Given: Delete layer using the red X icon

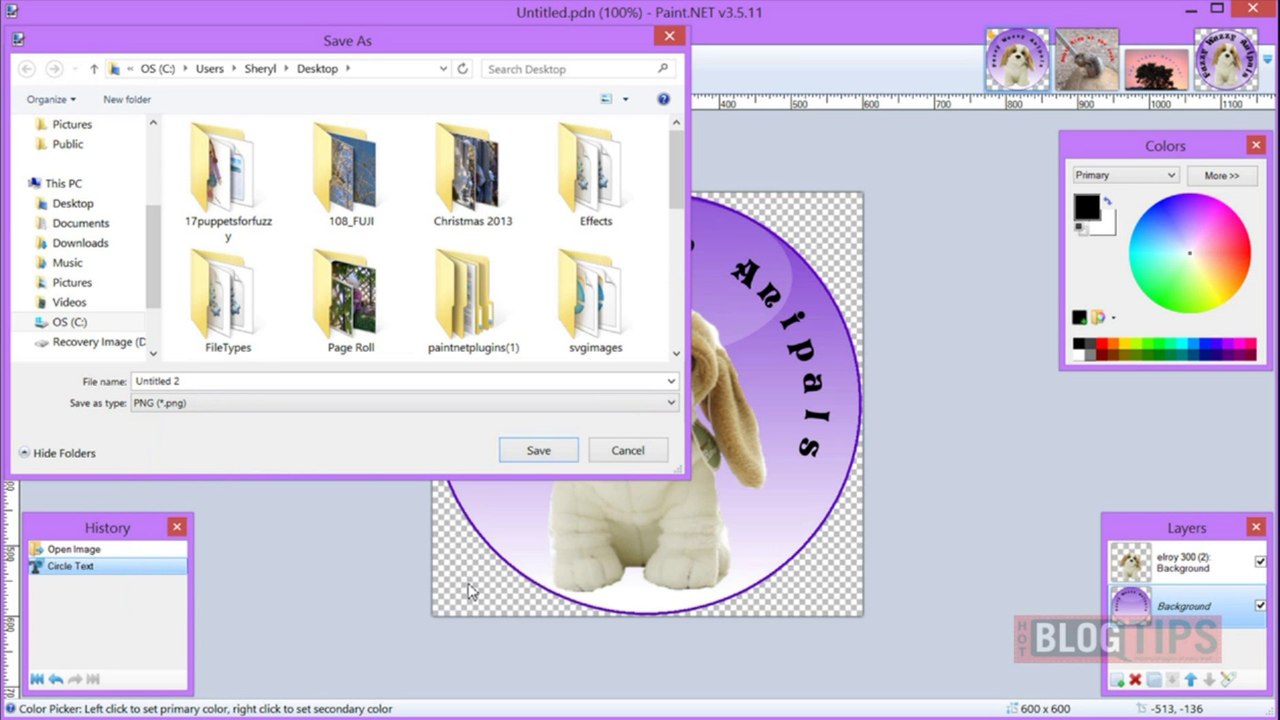Looking at the screenshot, I should pyautogui.click(x=1135, y=680).
